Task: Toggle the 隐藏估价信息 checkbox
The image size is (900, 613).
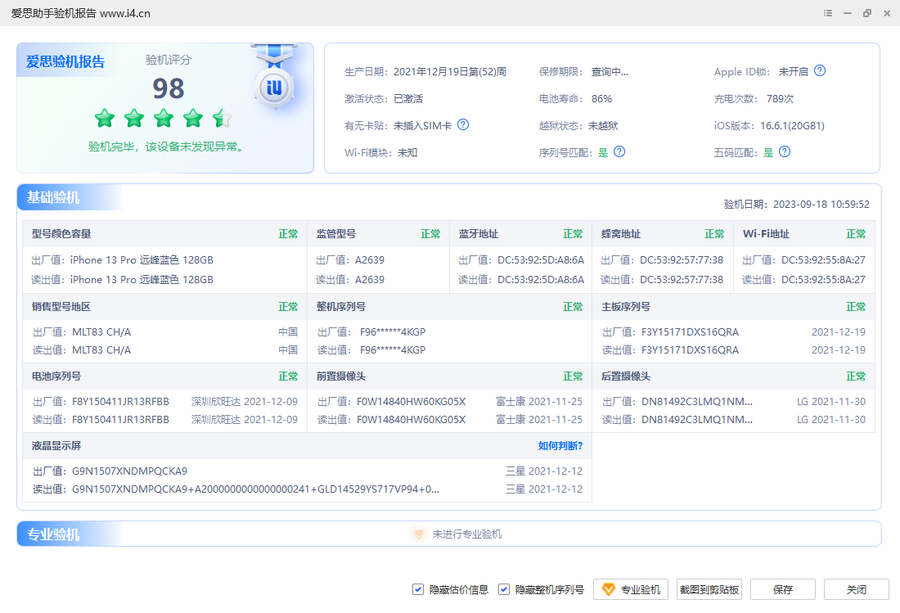Action: click(418, 589)
